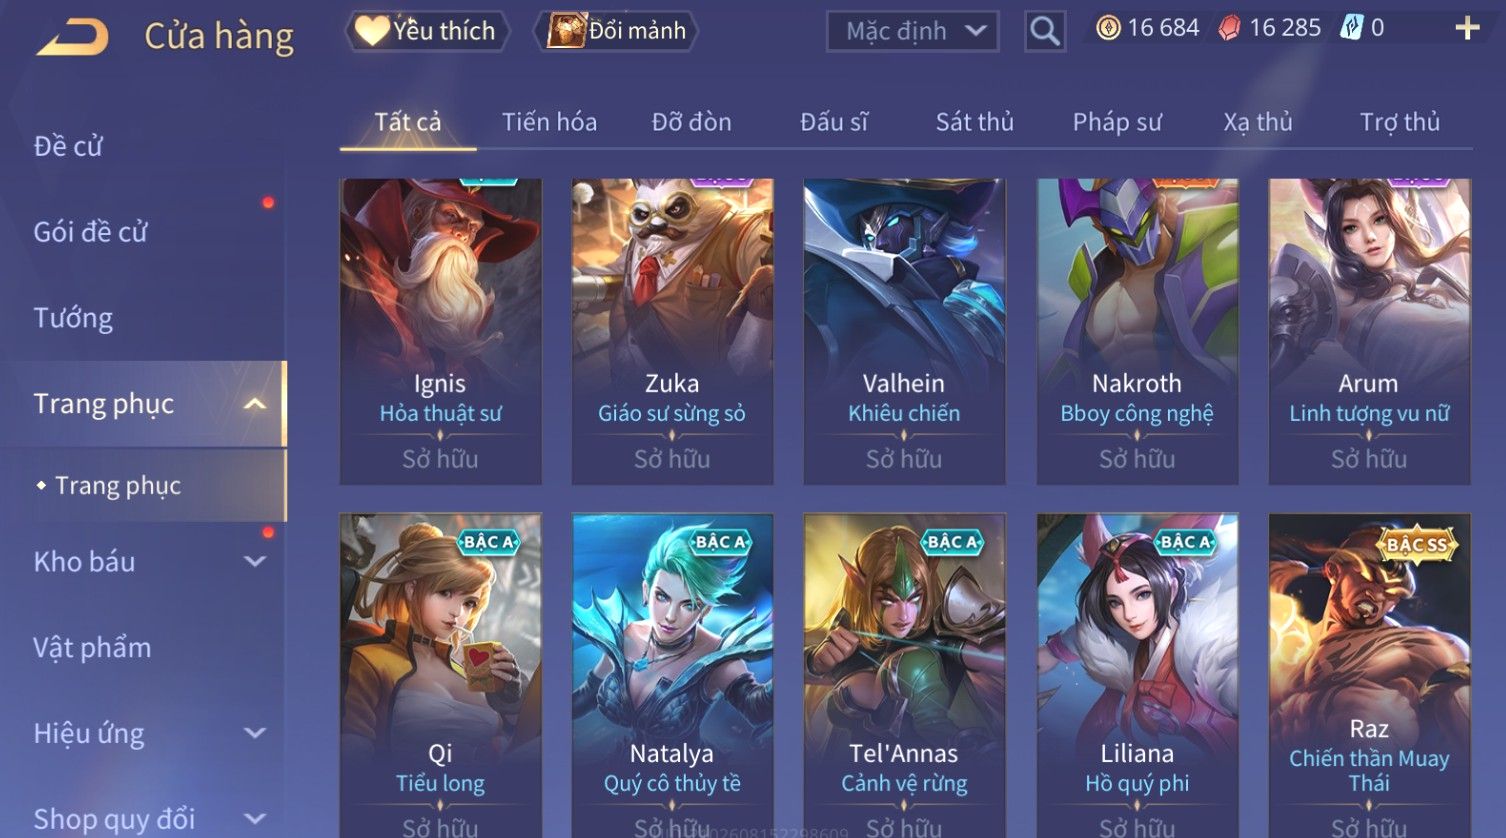Click the blue voucher currency icon
Image resolution: width=1506 pixels, height=838 pixels.
tap(1352, 28)
